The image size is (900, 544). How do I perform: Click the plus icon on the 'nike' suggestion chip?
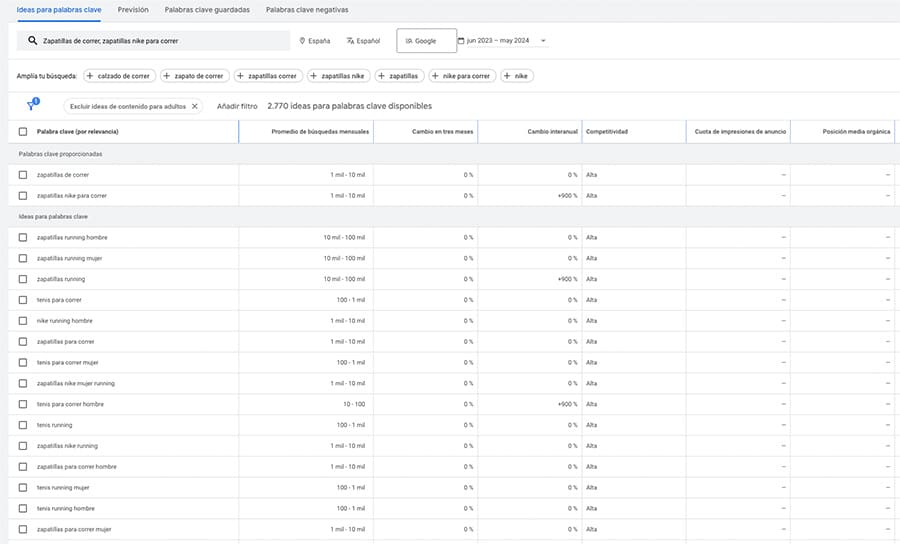tap(508, 76)
